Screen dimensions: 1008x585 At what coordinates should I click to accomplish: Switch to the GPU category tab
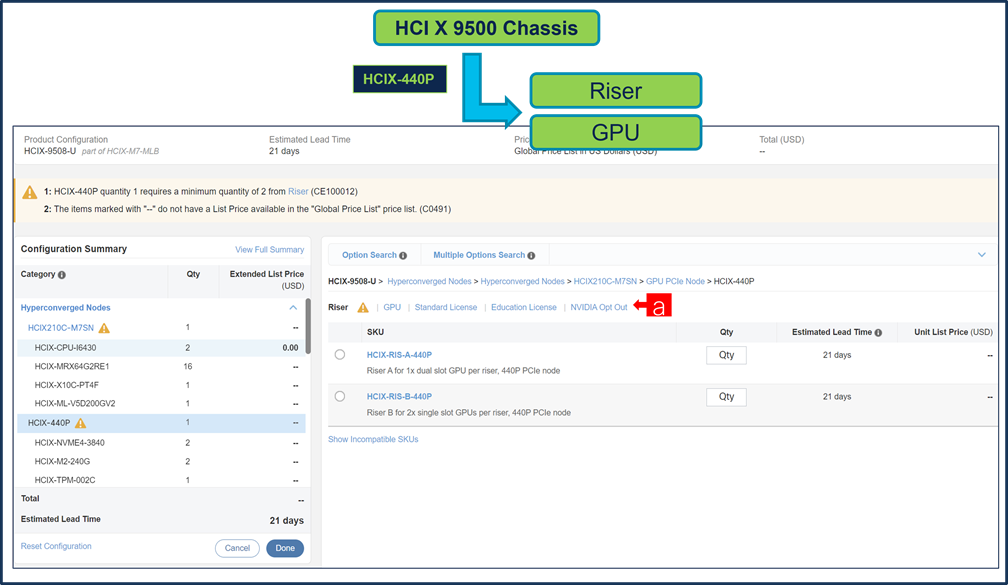tap(392, 307)
